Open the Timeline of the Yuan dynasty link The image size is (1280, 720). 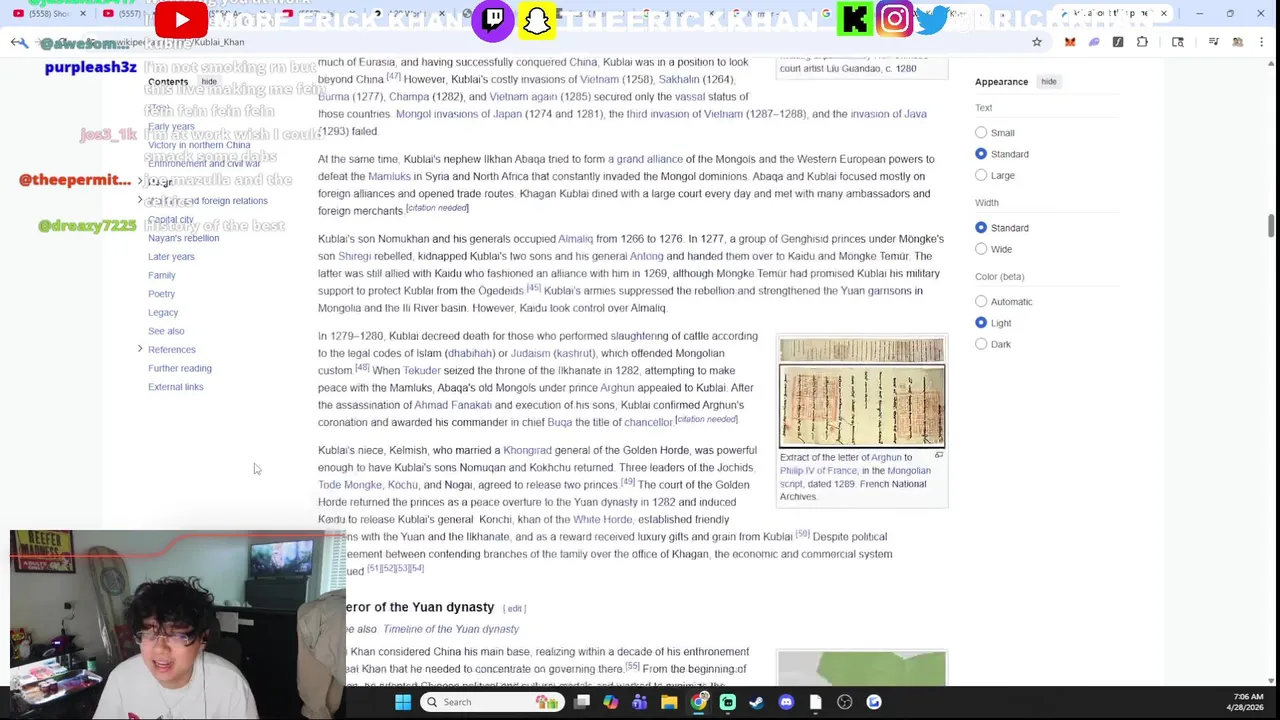tap(451, 629)
